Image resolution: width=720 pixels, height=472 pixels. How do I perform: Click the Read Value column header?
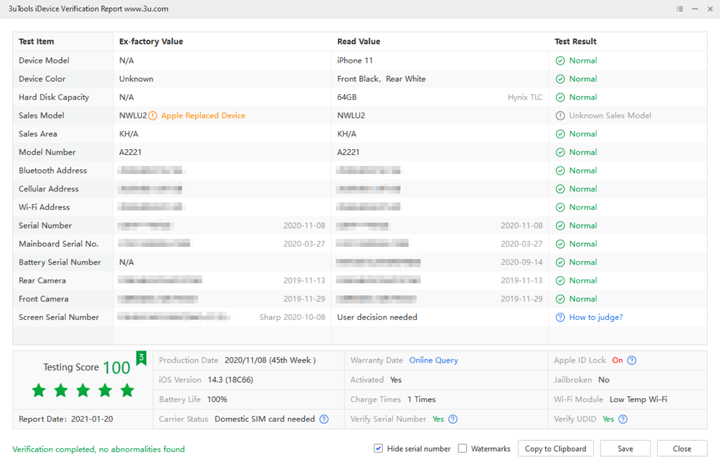click(359, 41)
